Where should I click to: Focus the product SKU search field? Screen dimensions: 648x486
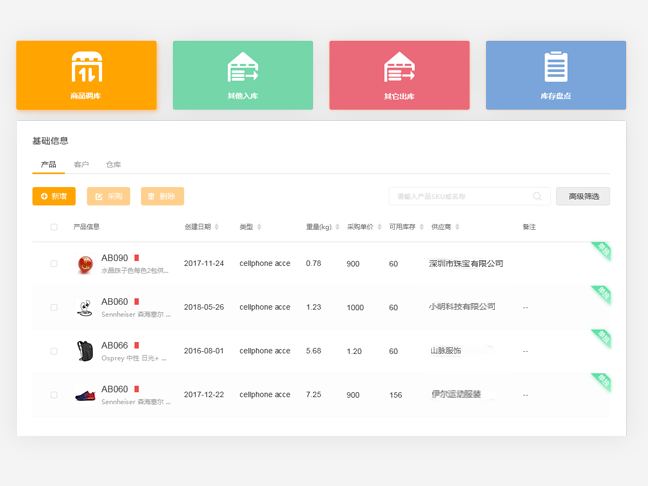[460, 197]
